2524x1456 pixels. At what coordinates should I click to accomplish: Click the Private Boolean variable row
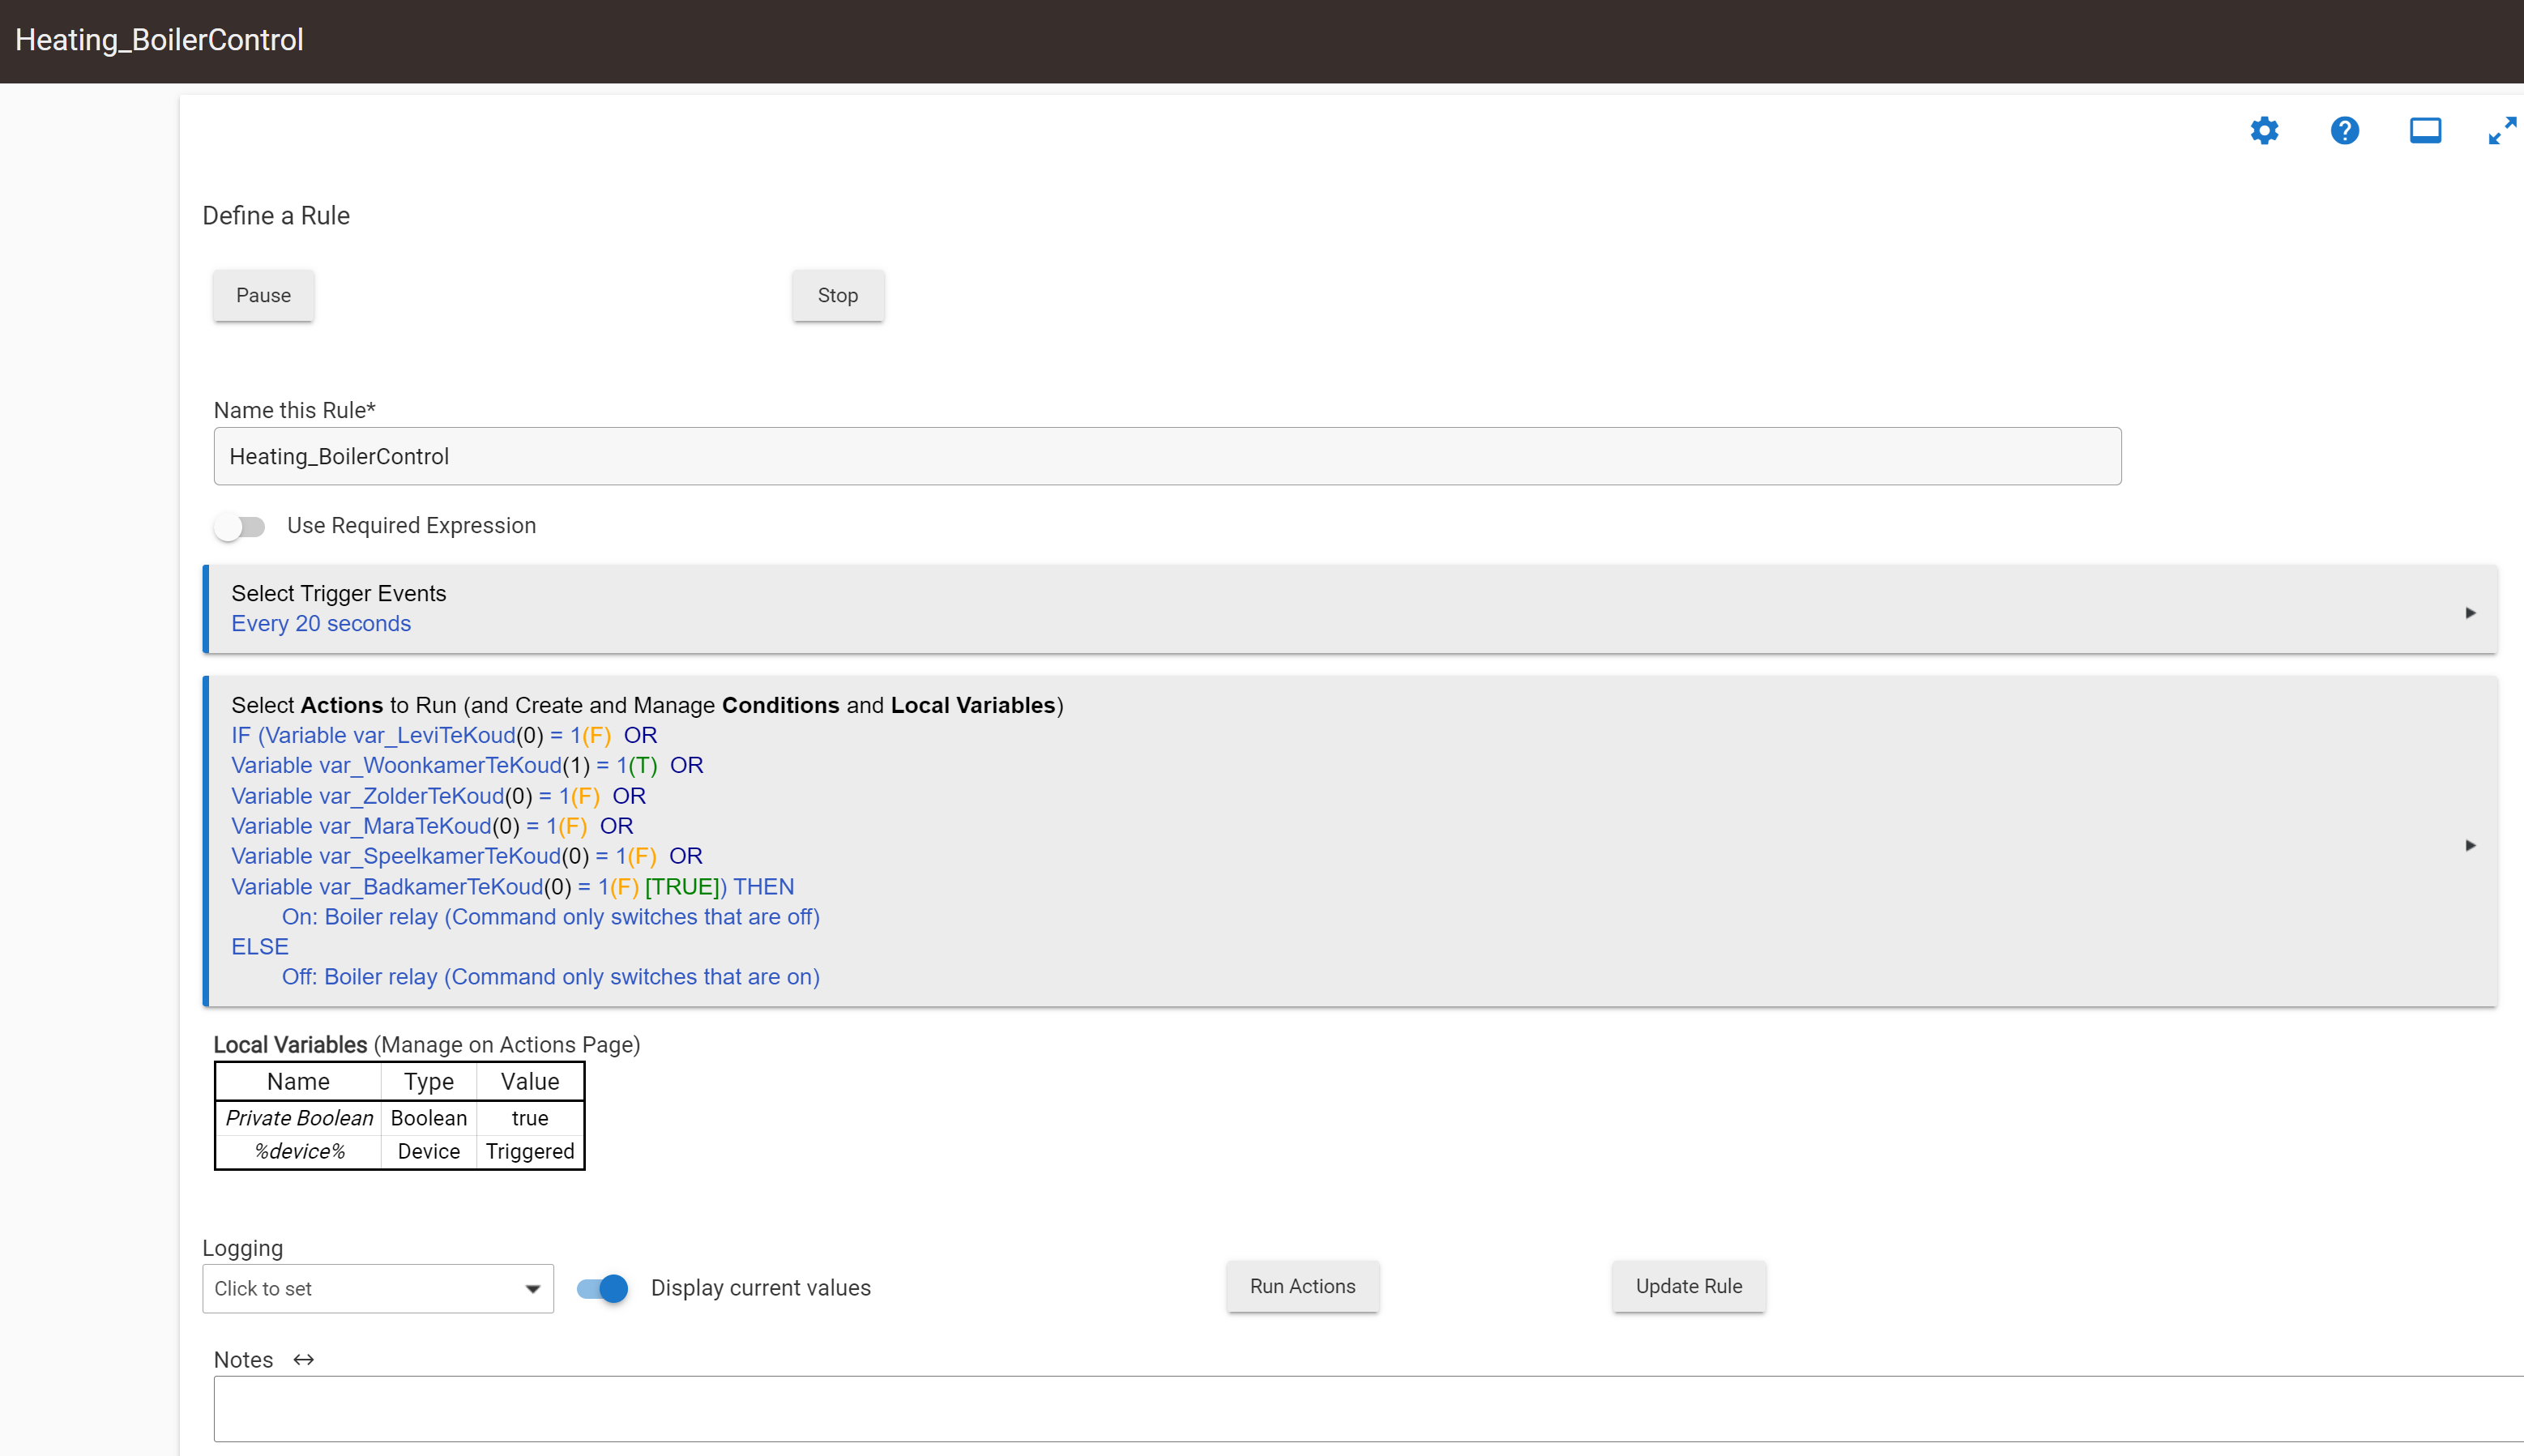pos(299,1118)
